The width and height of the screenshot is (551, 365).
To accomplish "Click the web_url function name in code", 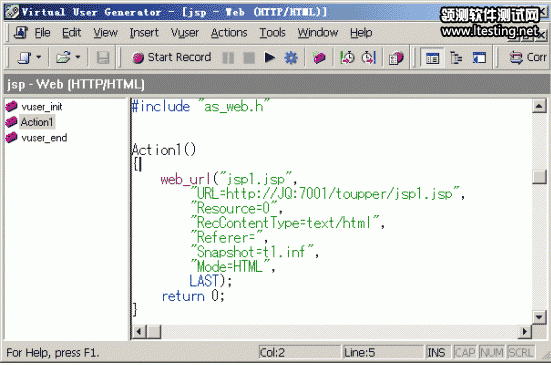I will pos(186,180).
